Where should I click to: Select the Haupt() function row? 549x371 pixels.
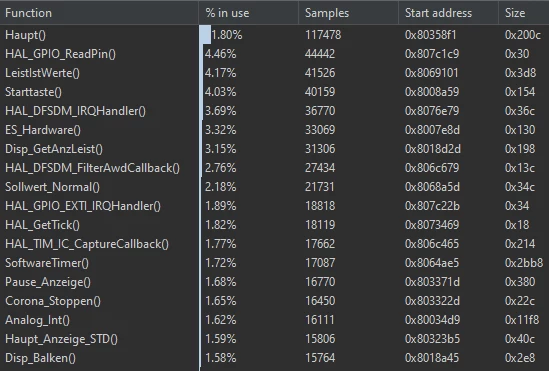pos(274,35)
